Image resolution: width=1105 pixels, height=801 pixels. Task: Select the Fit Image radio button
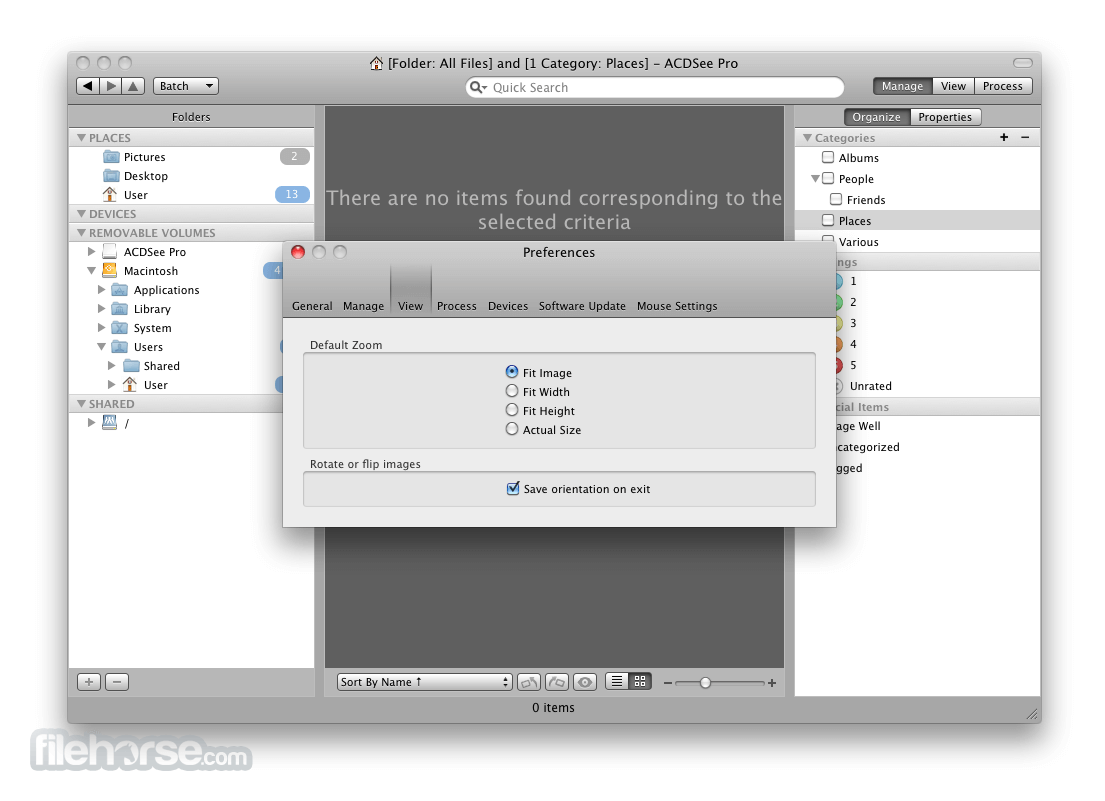512,371
